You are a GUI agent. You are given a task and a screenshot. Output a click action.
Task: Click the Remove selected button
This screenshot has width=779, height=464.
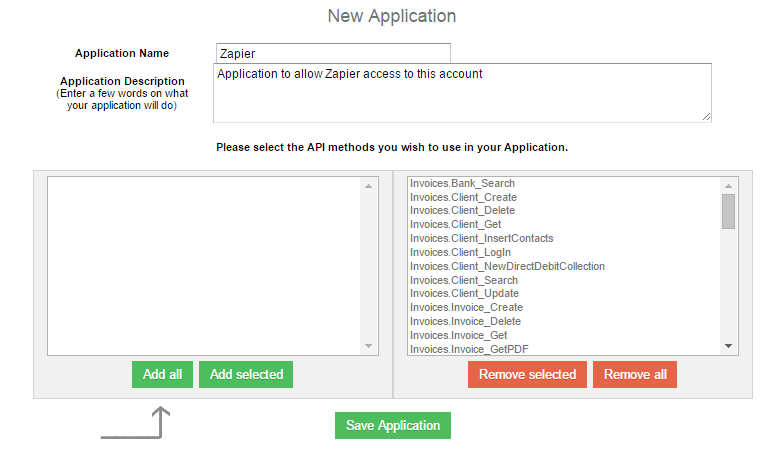tap(527, 374)
